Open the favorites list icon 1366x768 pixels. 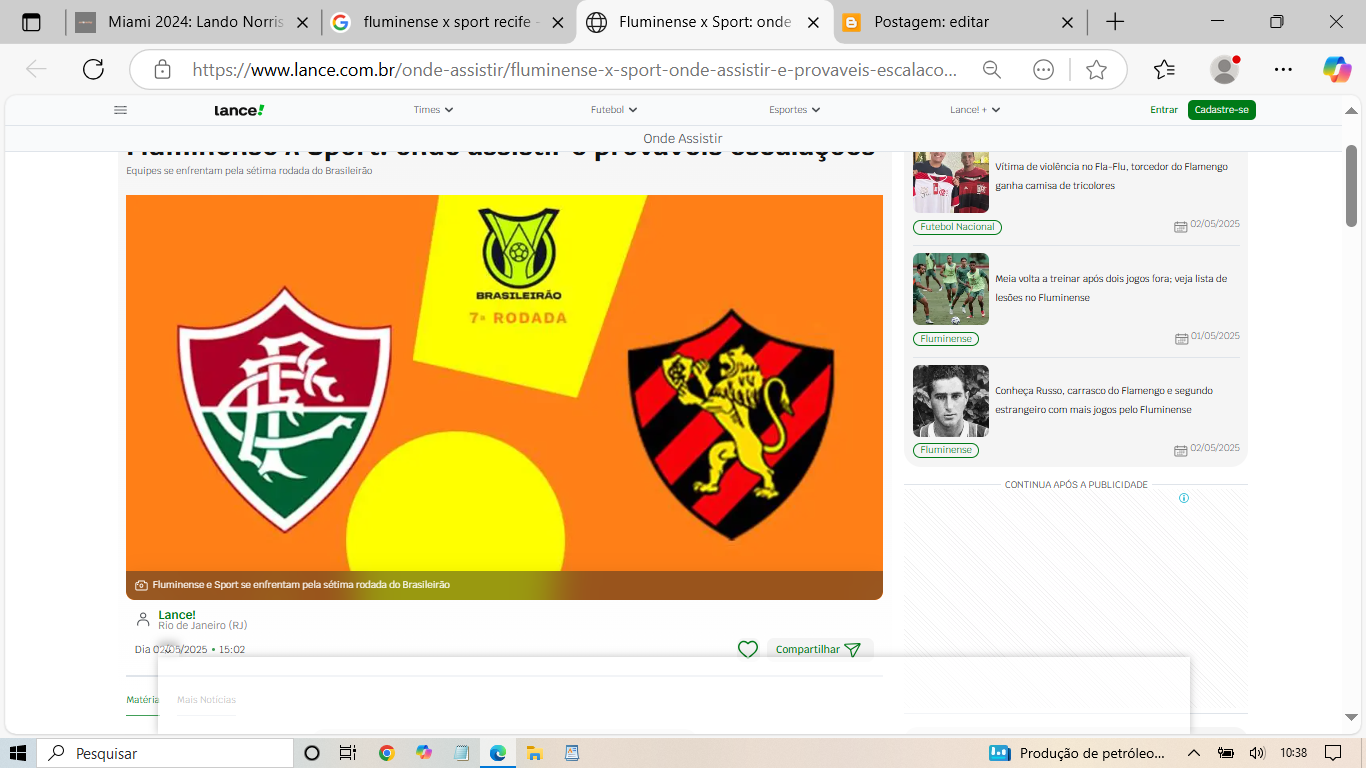tap(1164, 70)
